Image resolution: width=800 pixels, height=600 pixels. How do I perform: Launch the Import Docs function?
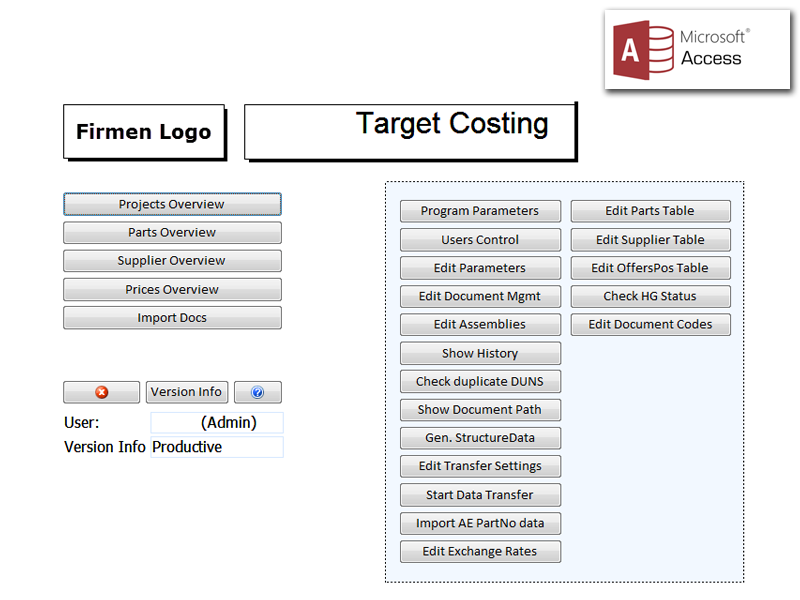click(172, 317)
